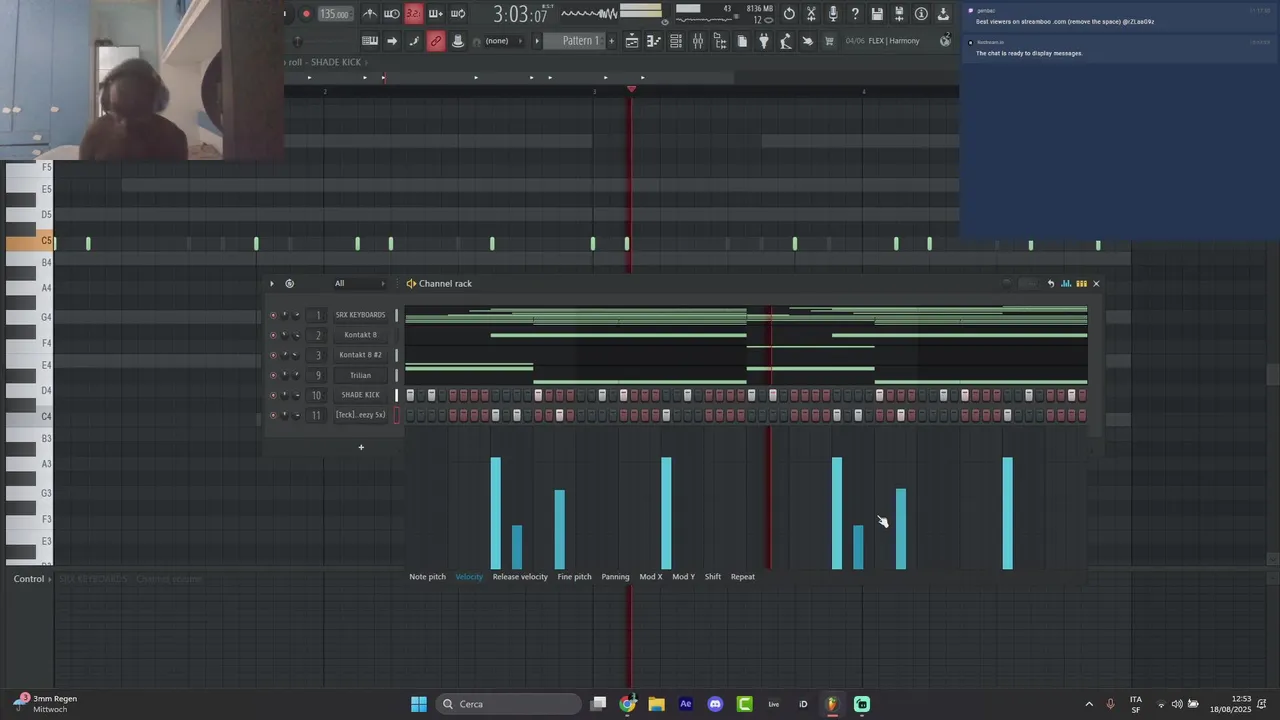Click the C5 key on the piano roll keyboard
This screenshot has width=1280, height=720.
(x=29, y=241)
